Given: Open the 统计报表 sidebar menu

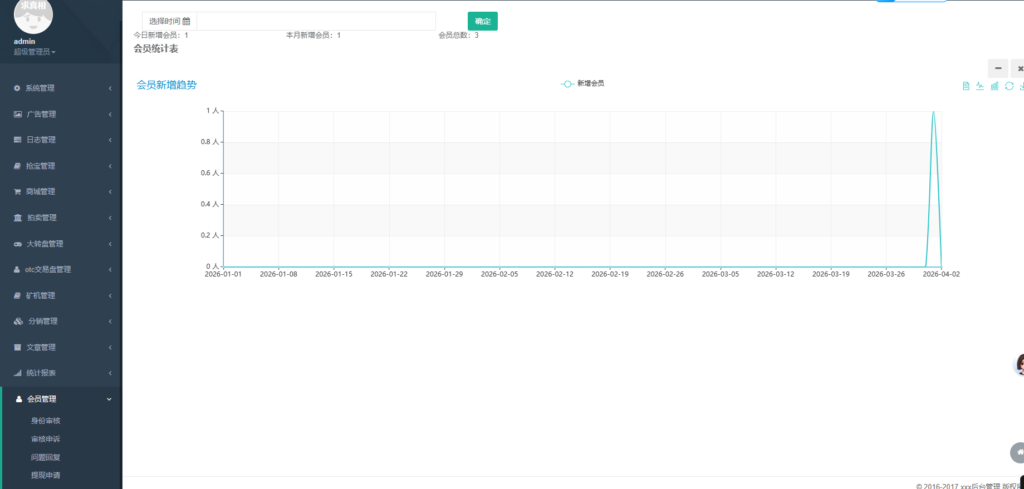Looking at the screenshot, I should coord(60,373).
